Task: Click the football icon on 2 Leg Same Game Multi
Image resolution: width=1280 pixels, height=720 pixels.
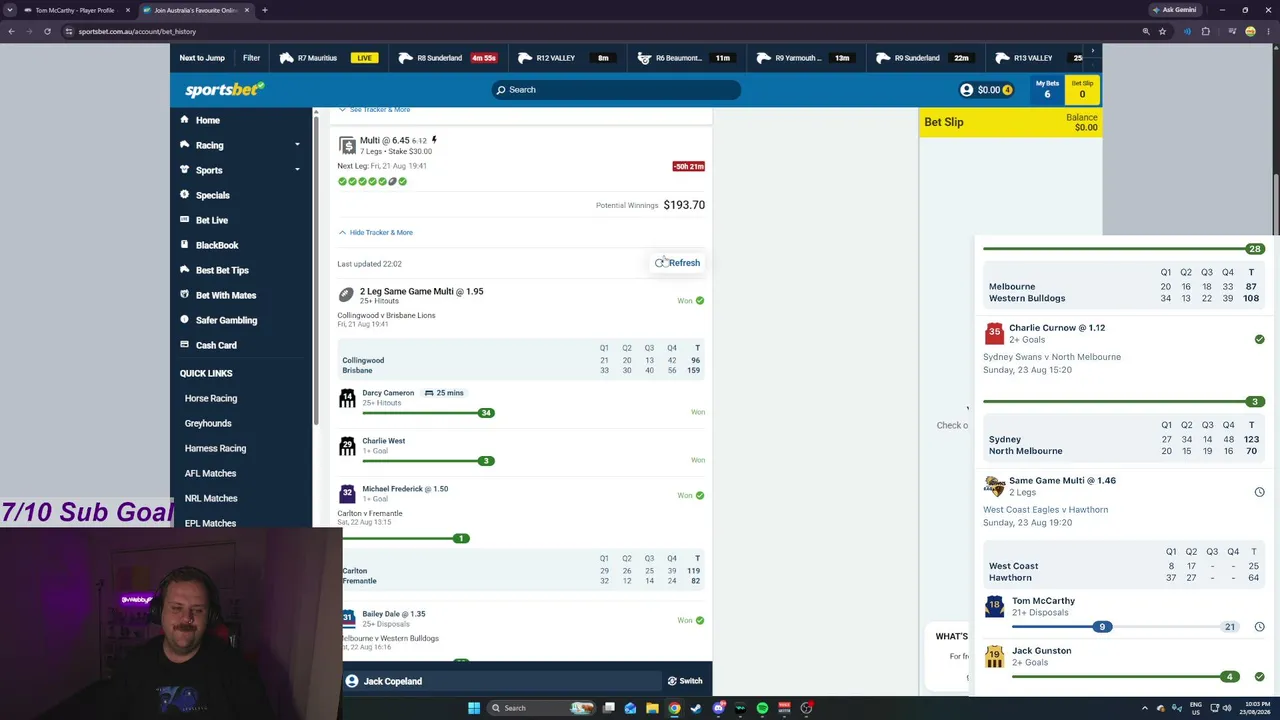Action: tap(346, 295)
